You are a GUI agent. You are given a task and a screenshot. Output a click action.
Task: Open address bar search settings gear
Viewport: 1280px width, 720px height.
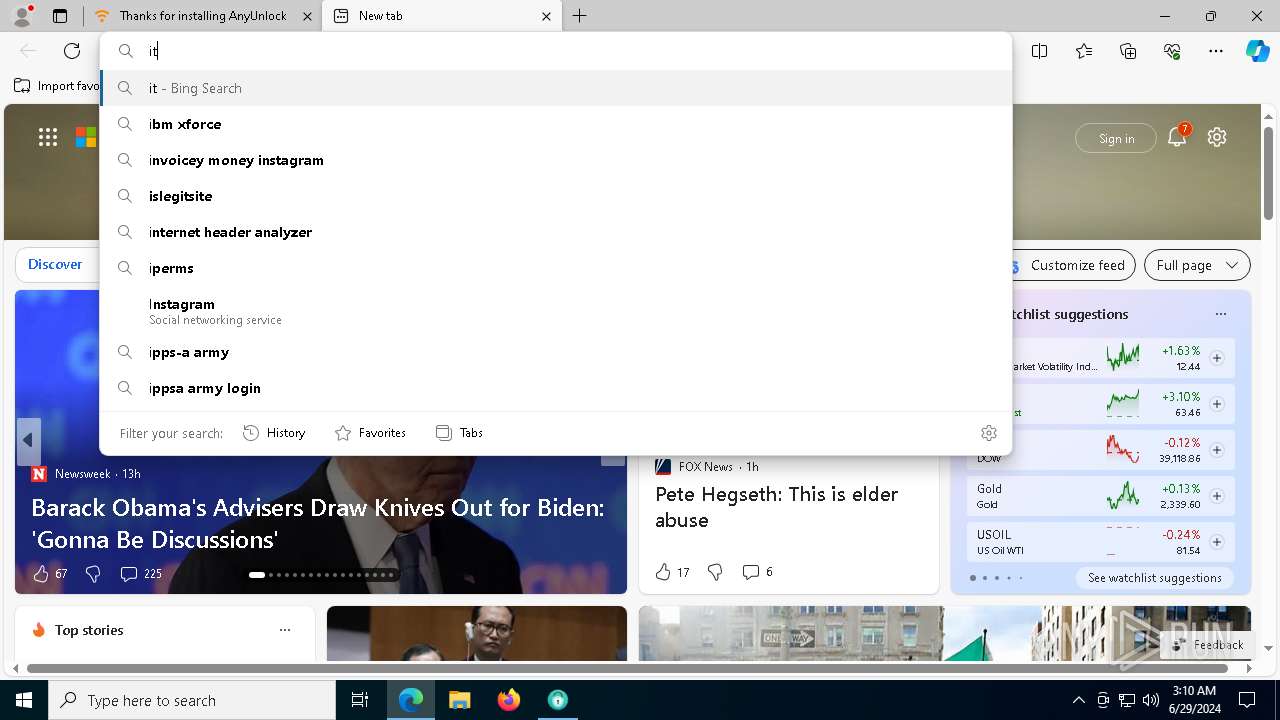(989, 433)
